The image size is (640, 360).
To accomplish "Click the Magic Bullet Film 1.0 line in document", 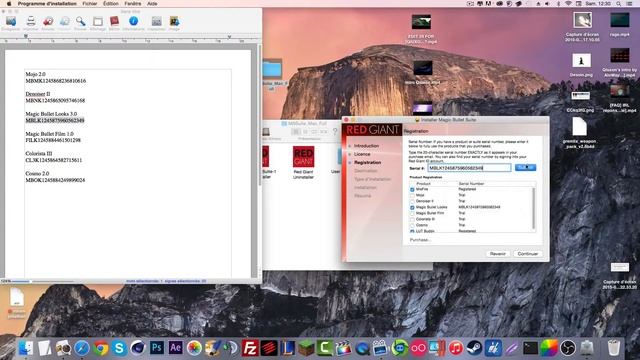I will coord(49,134).
